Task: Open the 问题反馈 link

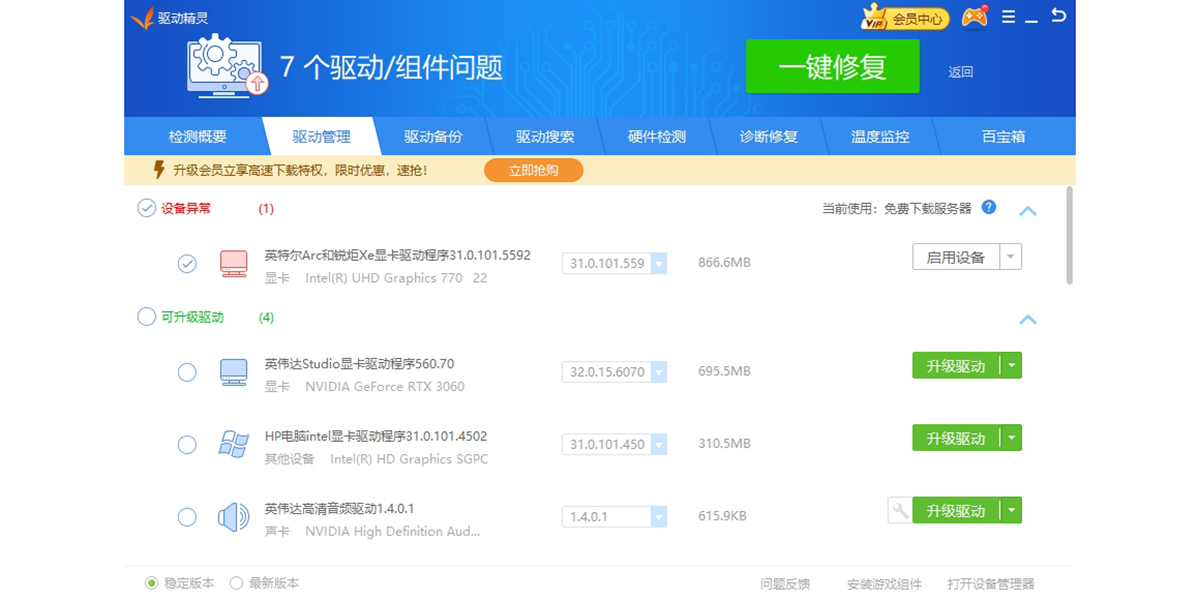Action: (x=785, y=584)
